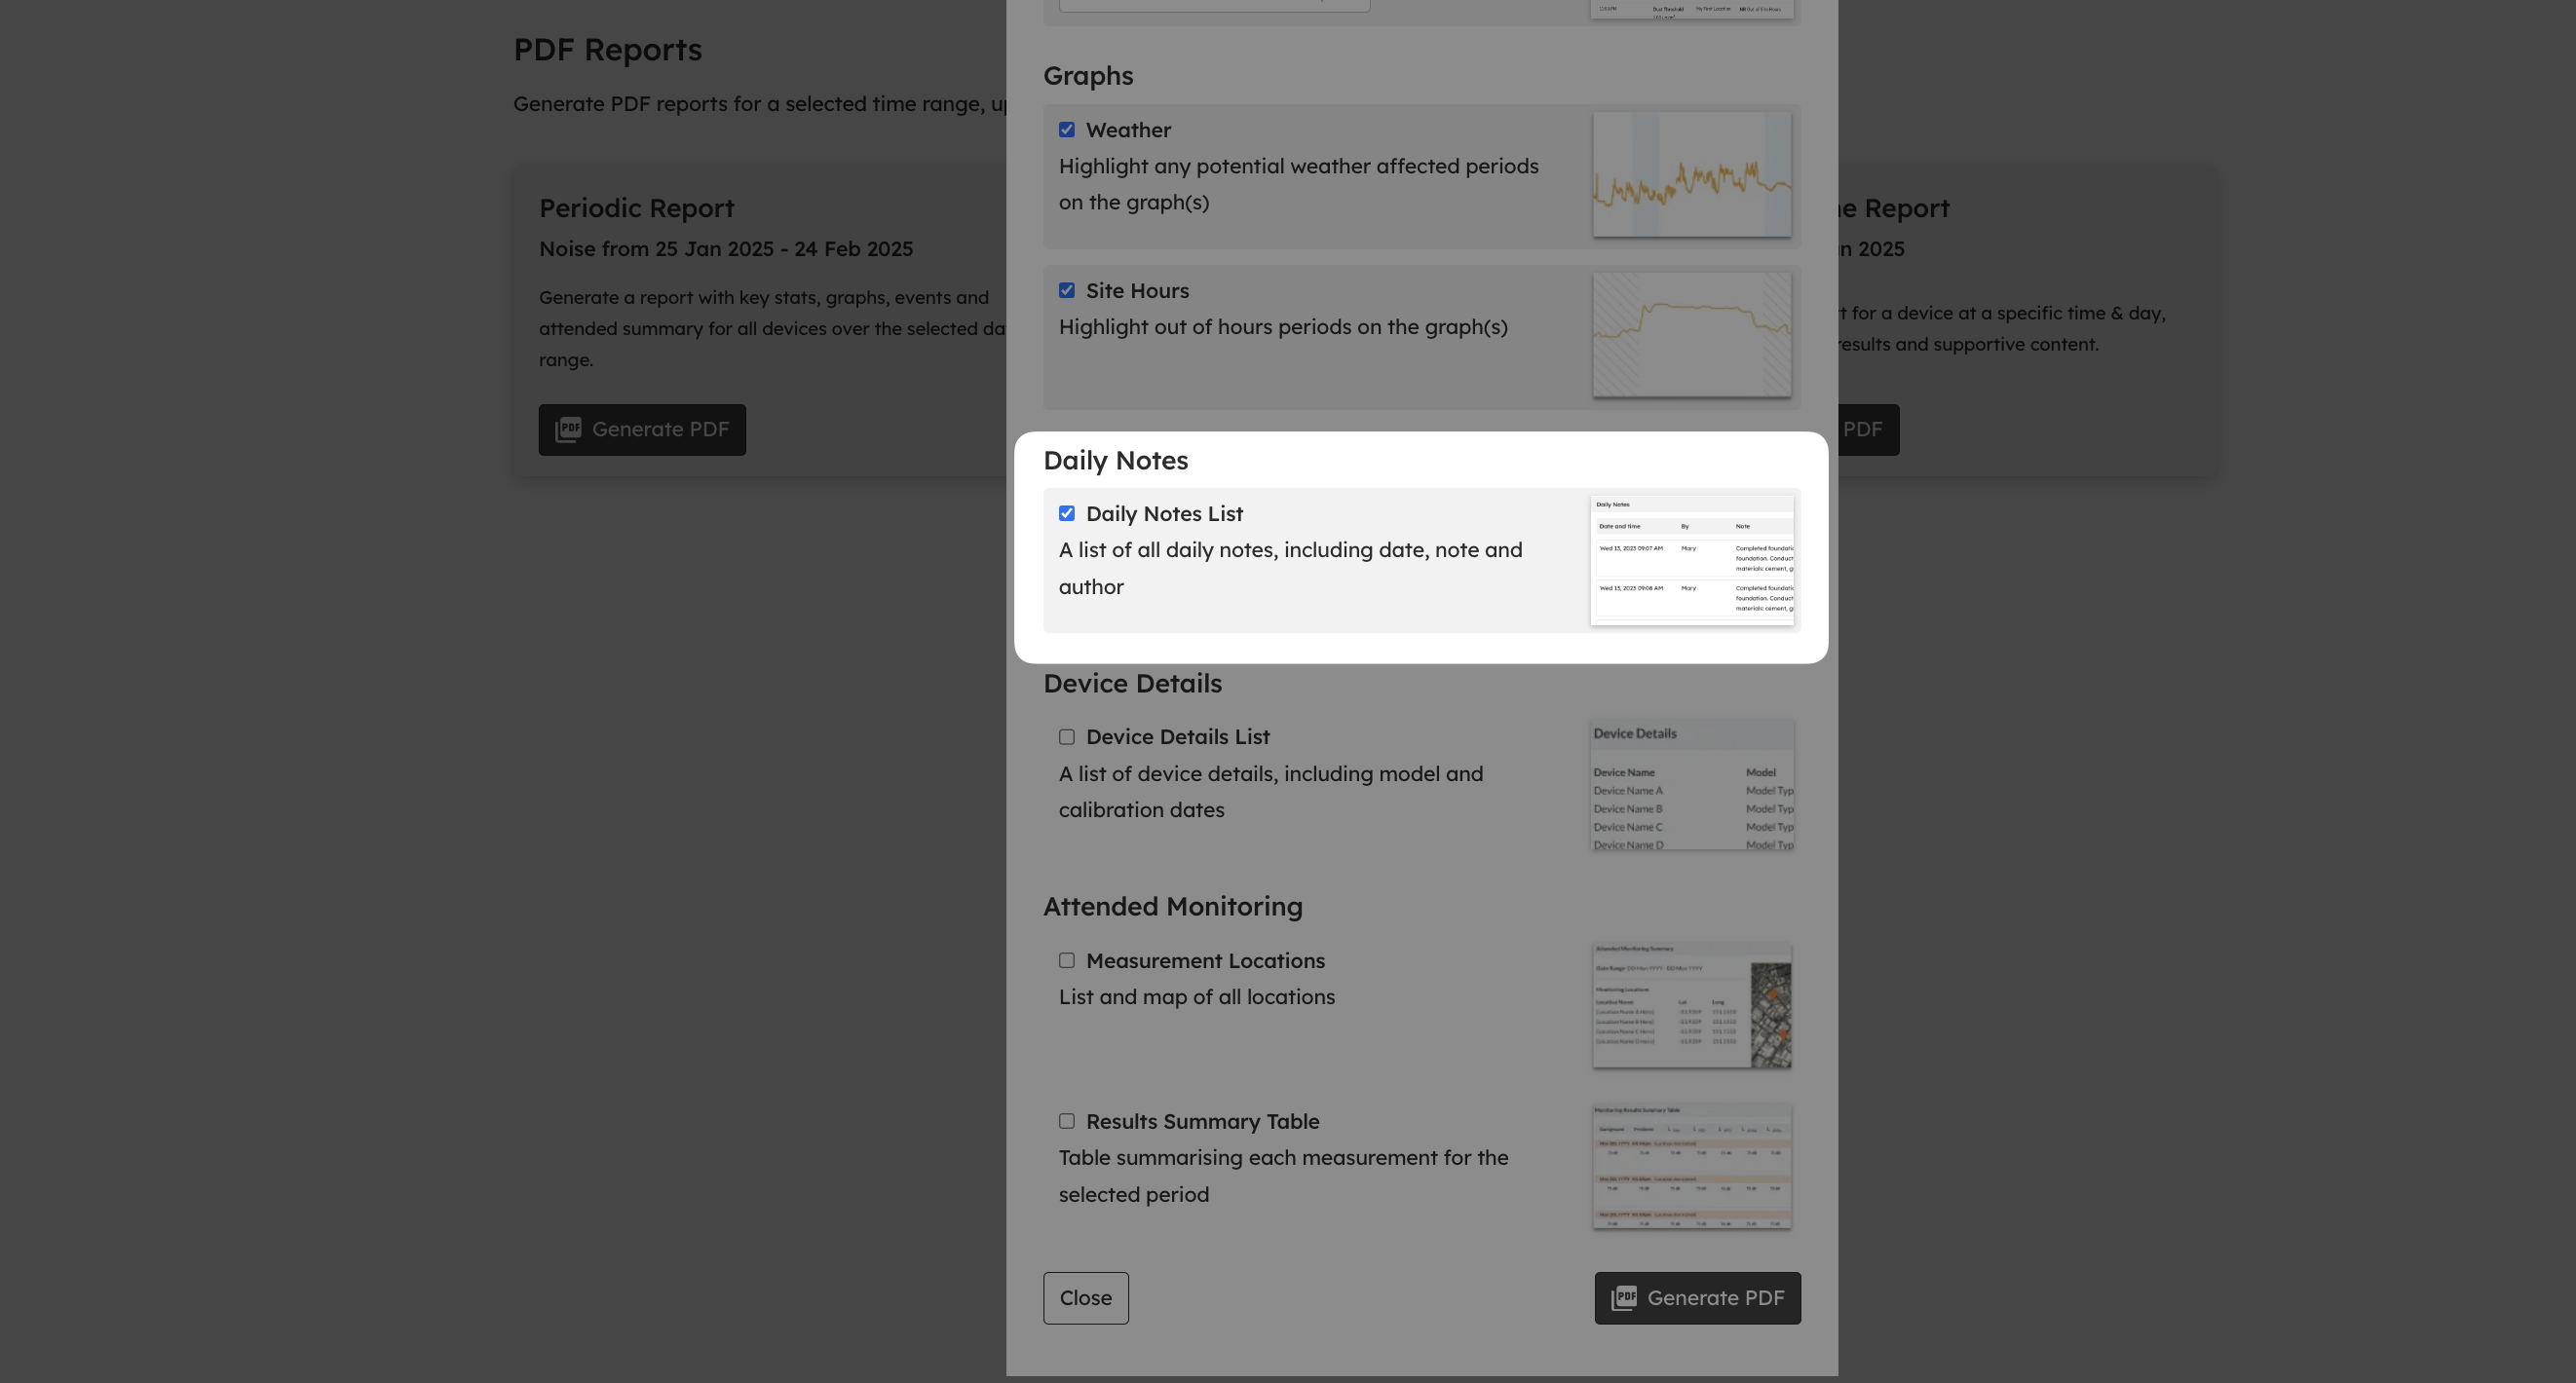This screenshot has height=1383, width=2576.
Task: Click the PDF icon in dialog's Generate PDF button
Action: [x=1624, y=1298]
